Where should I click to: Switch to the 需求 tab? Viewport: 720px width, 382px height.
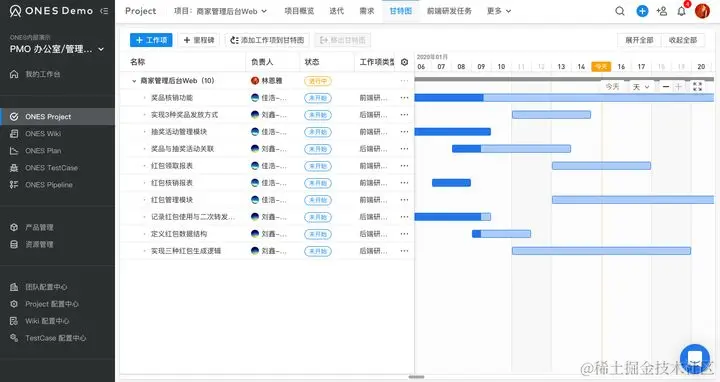[x=366, y=11]
